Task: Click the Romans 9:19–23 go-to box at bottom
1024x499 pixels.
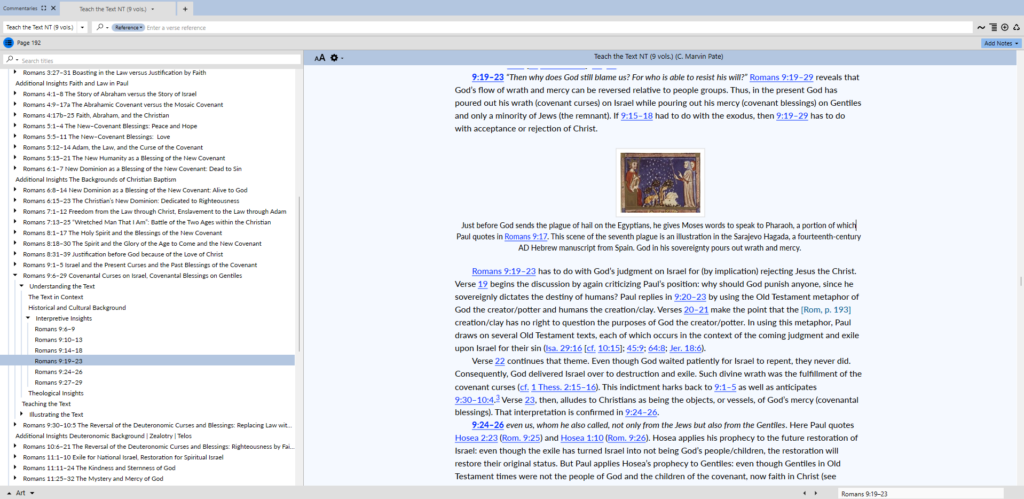Action: pyautogui.click(x=920, y=494)
